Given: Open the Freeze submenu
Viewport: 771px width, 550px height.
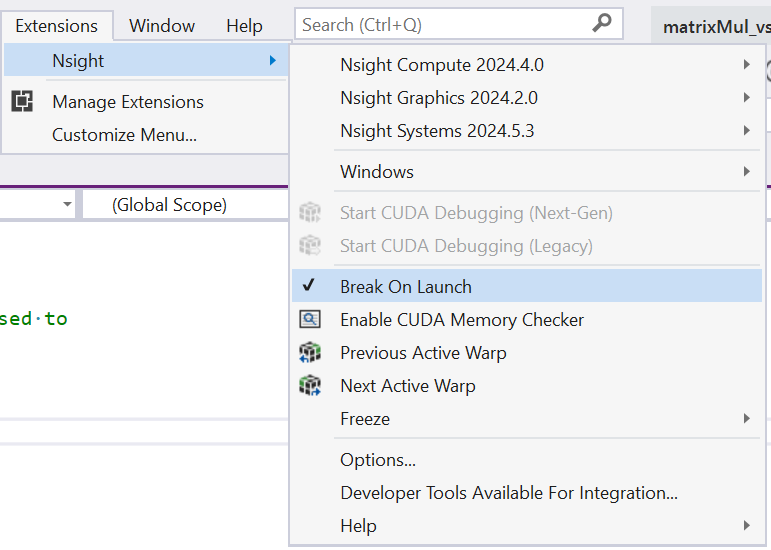Looking at the screenshot, I should (527, 418).
